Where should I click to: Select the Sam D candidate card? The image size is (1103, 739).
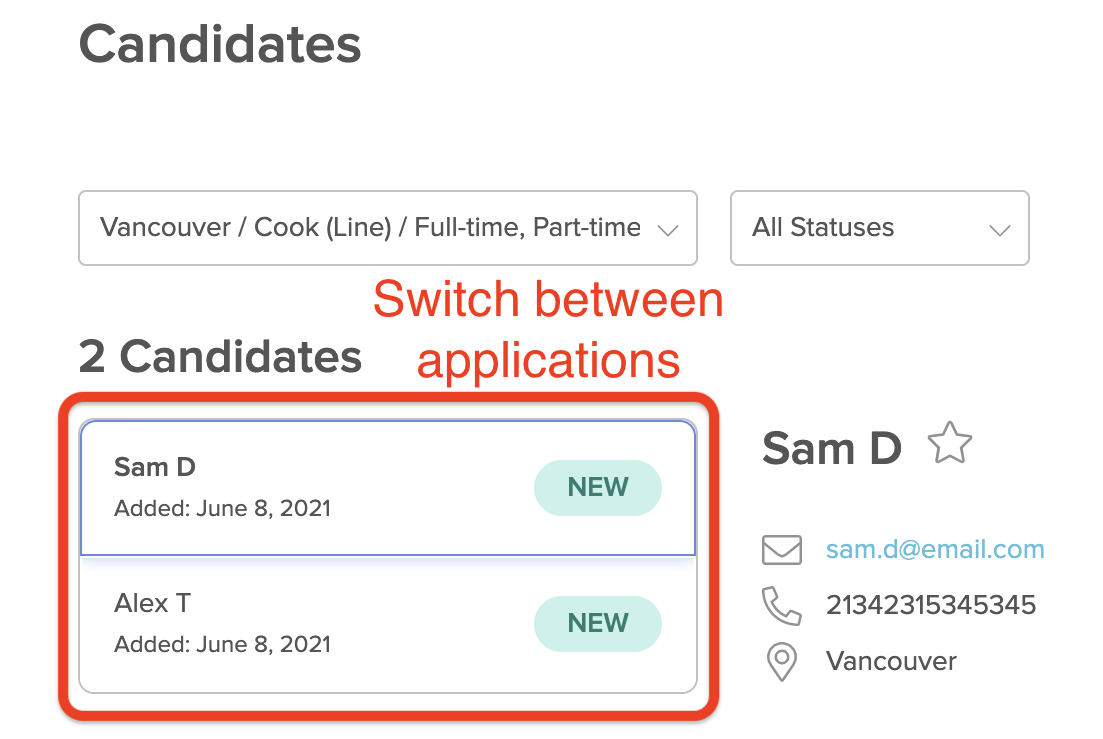click(388, 487)
